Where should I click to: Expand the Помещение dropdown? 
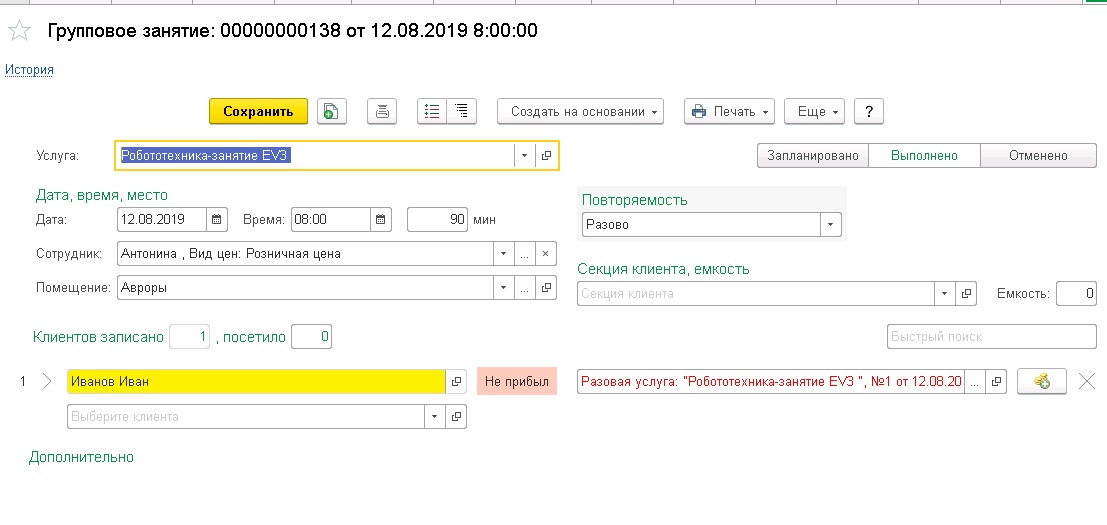coord(504,288)
